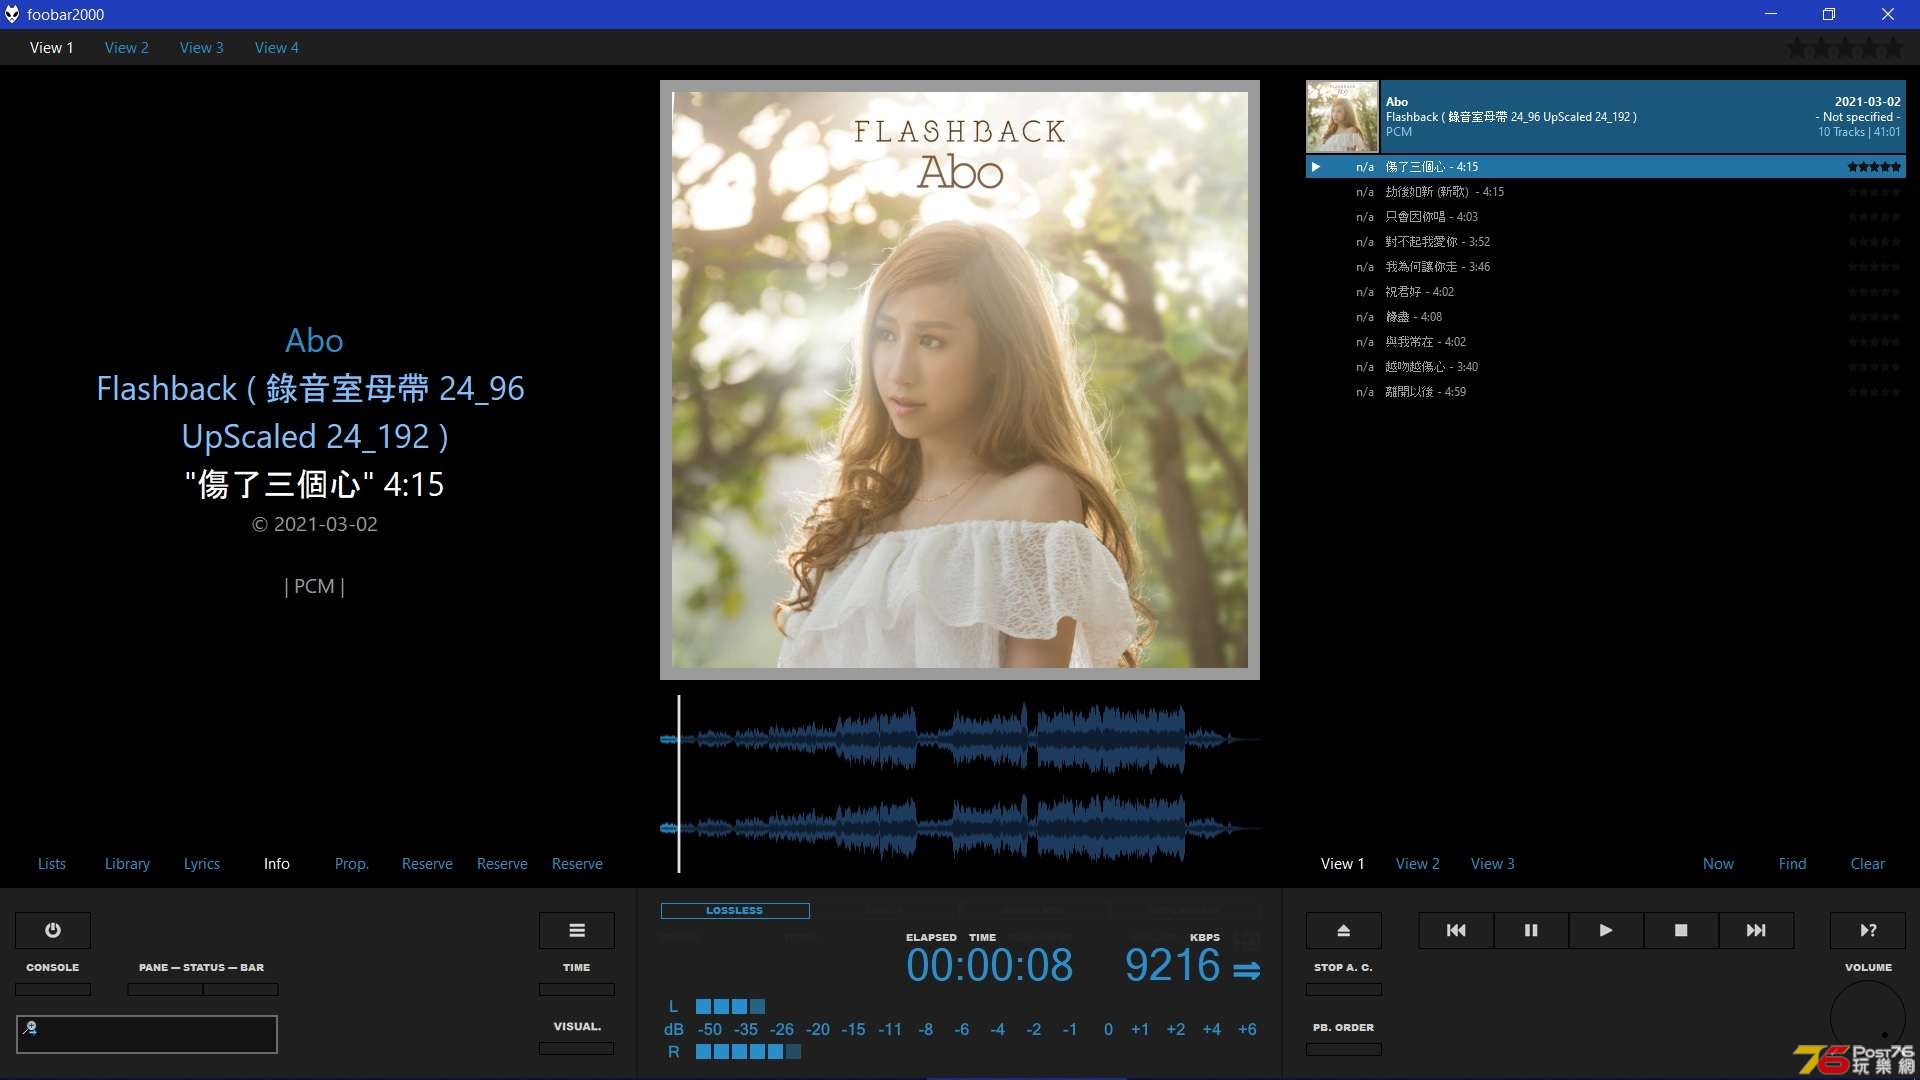Viewport: 1920px width, 1080px height.
Task: Click the Abo album header in the playlist
Action: tap(1606, 116)
